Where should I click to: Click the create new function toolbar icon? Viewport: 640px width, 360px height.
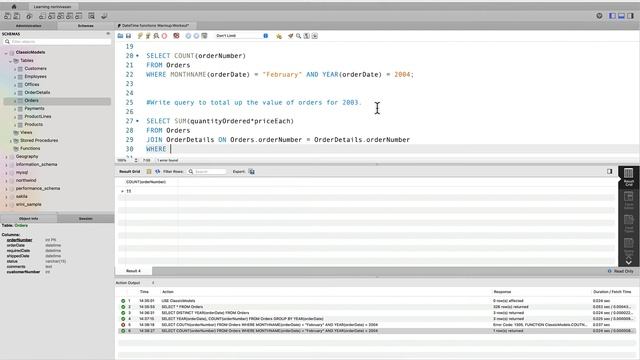[x=78, y=16]
